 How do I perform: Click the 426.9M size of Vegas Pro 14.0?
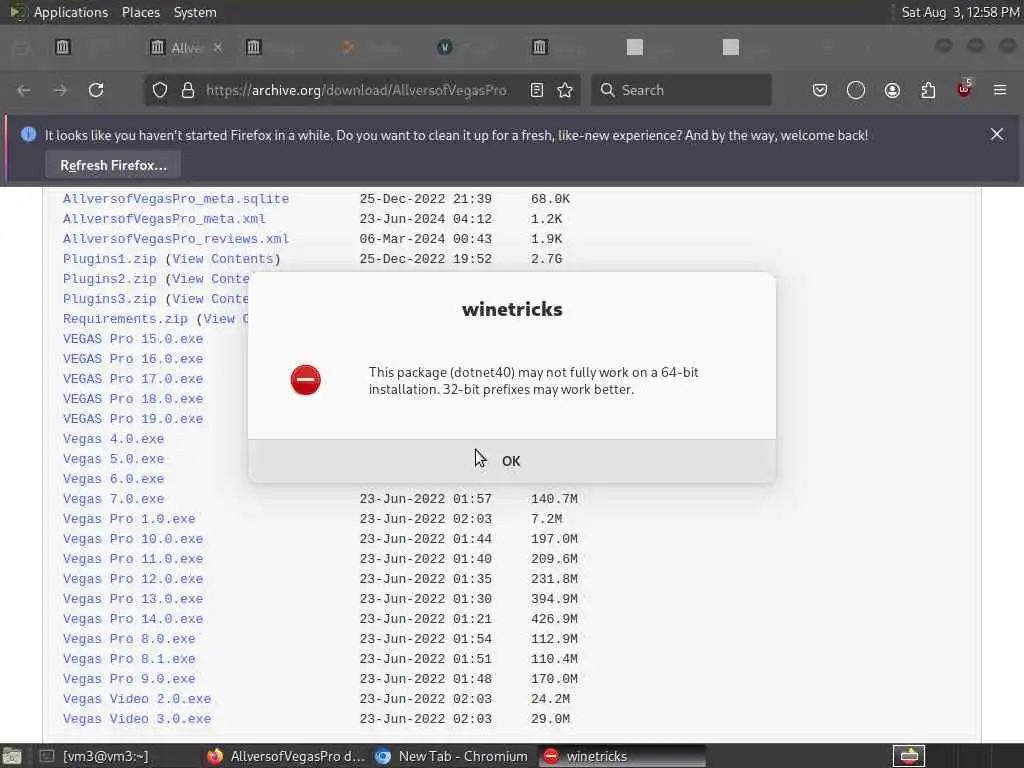(x=554, y=619)
